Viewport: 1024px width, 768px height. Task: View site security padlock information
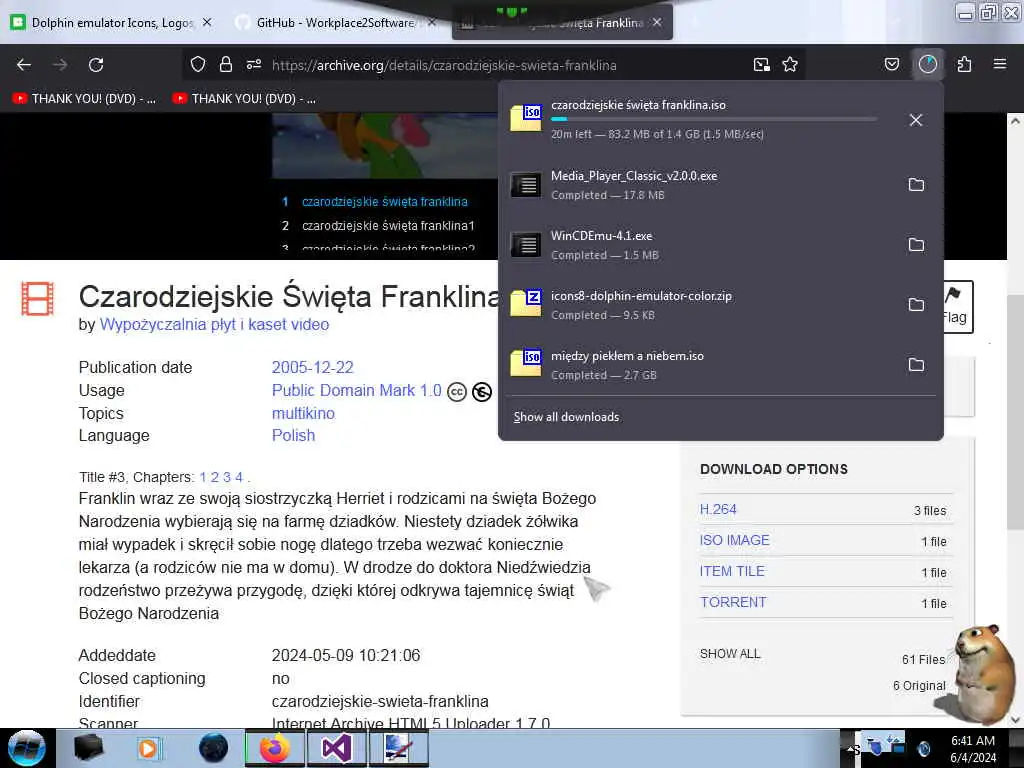(226, 65)
